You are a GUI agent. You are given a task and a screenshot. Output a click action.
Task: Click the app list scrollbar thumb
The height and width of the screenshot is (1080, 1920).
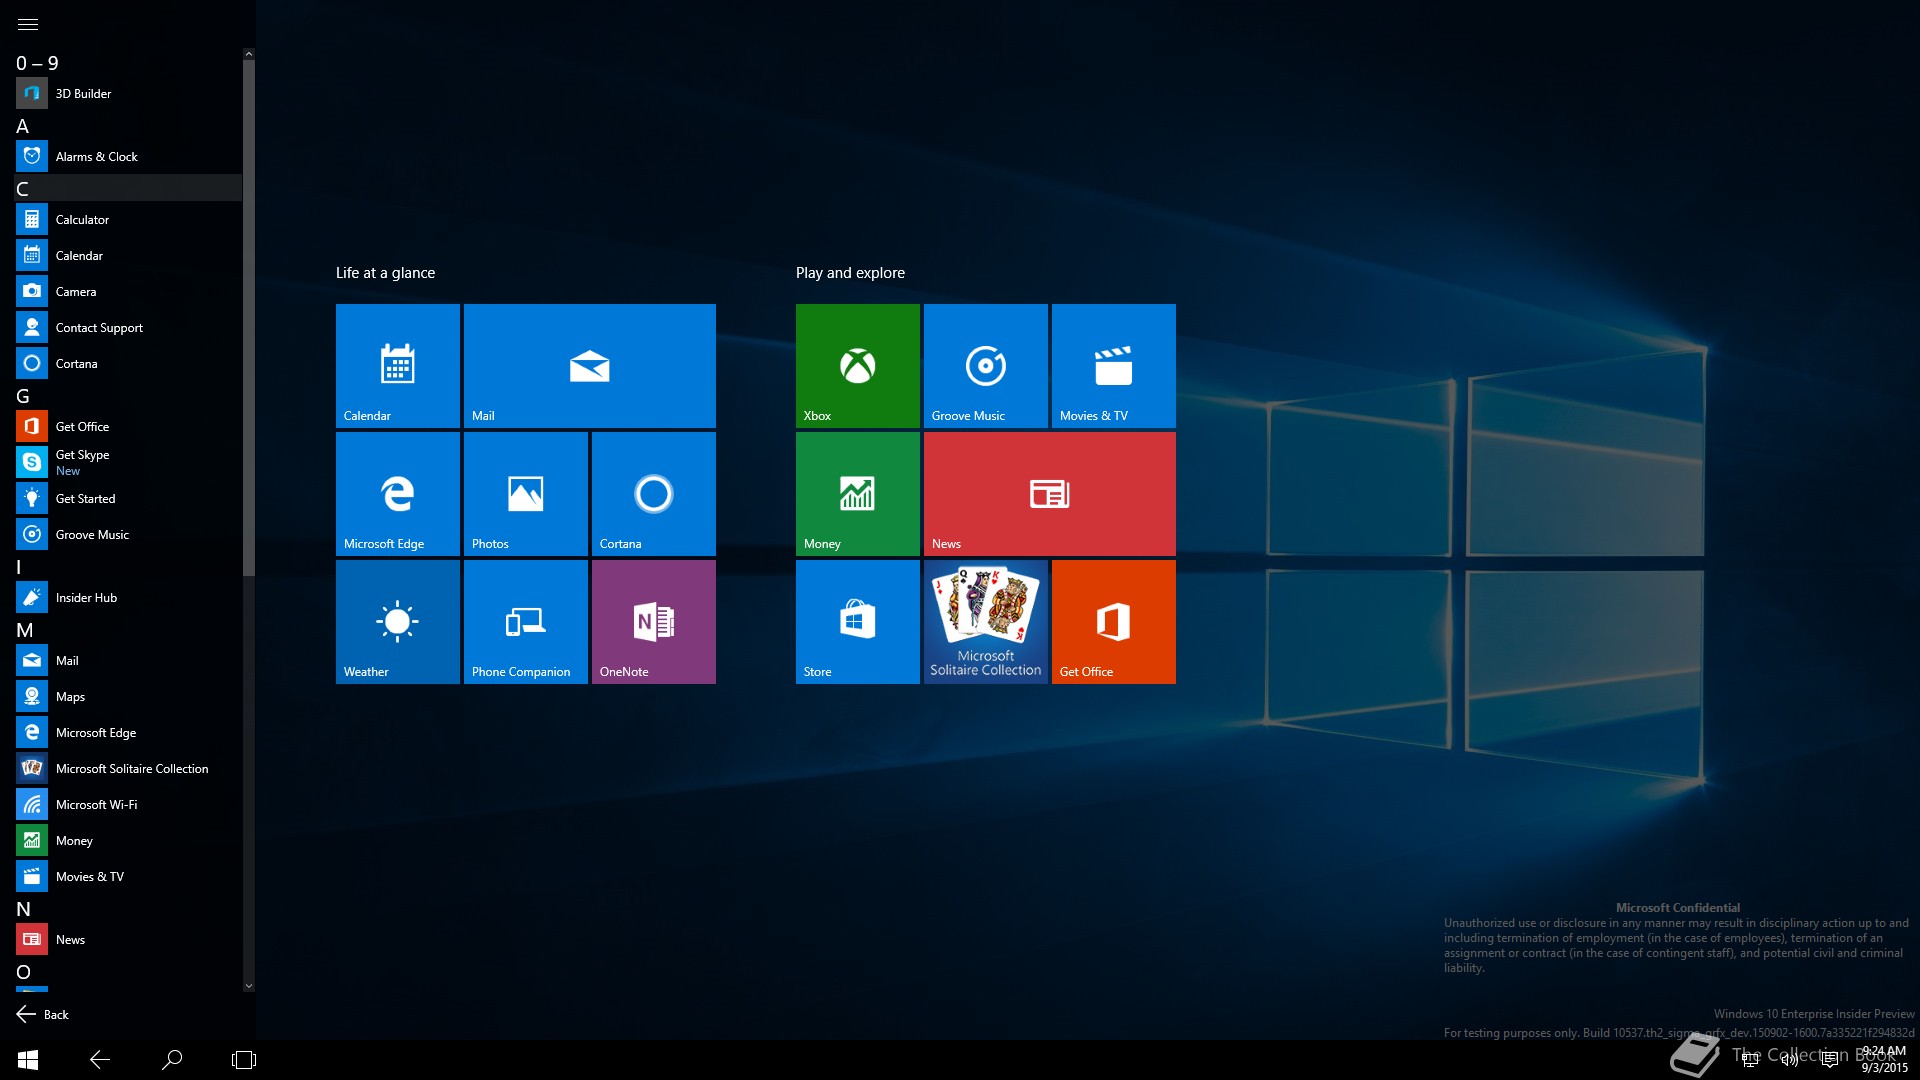(249, 318)
